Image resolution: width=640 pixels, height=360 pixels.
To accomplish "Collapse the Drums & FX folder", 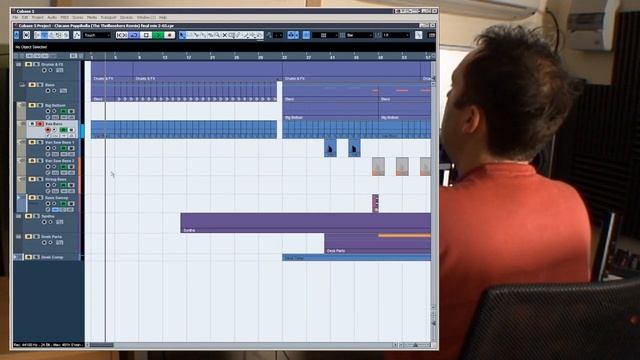I will (18, 64).
